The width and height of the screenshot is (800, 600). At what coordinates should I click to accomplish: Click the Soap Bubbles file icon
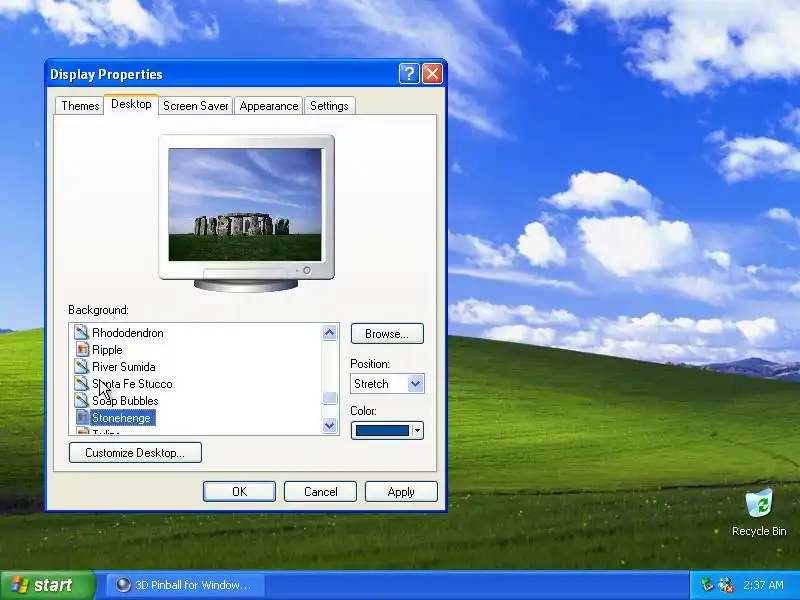81,400
